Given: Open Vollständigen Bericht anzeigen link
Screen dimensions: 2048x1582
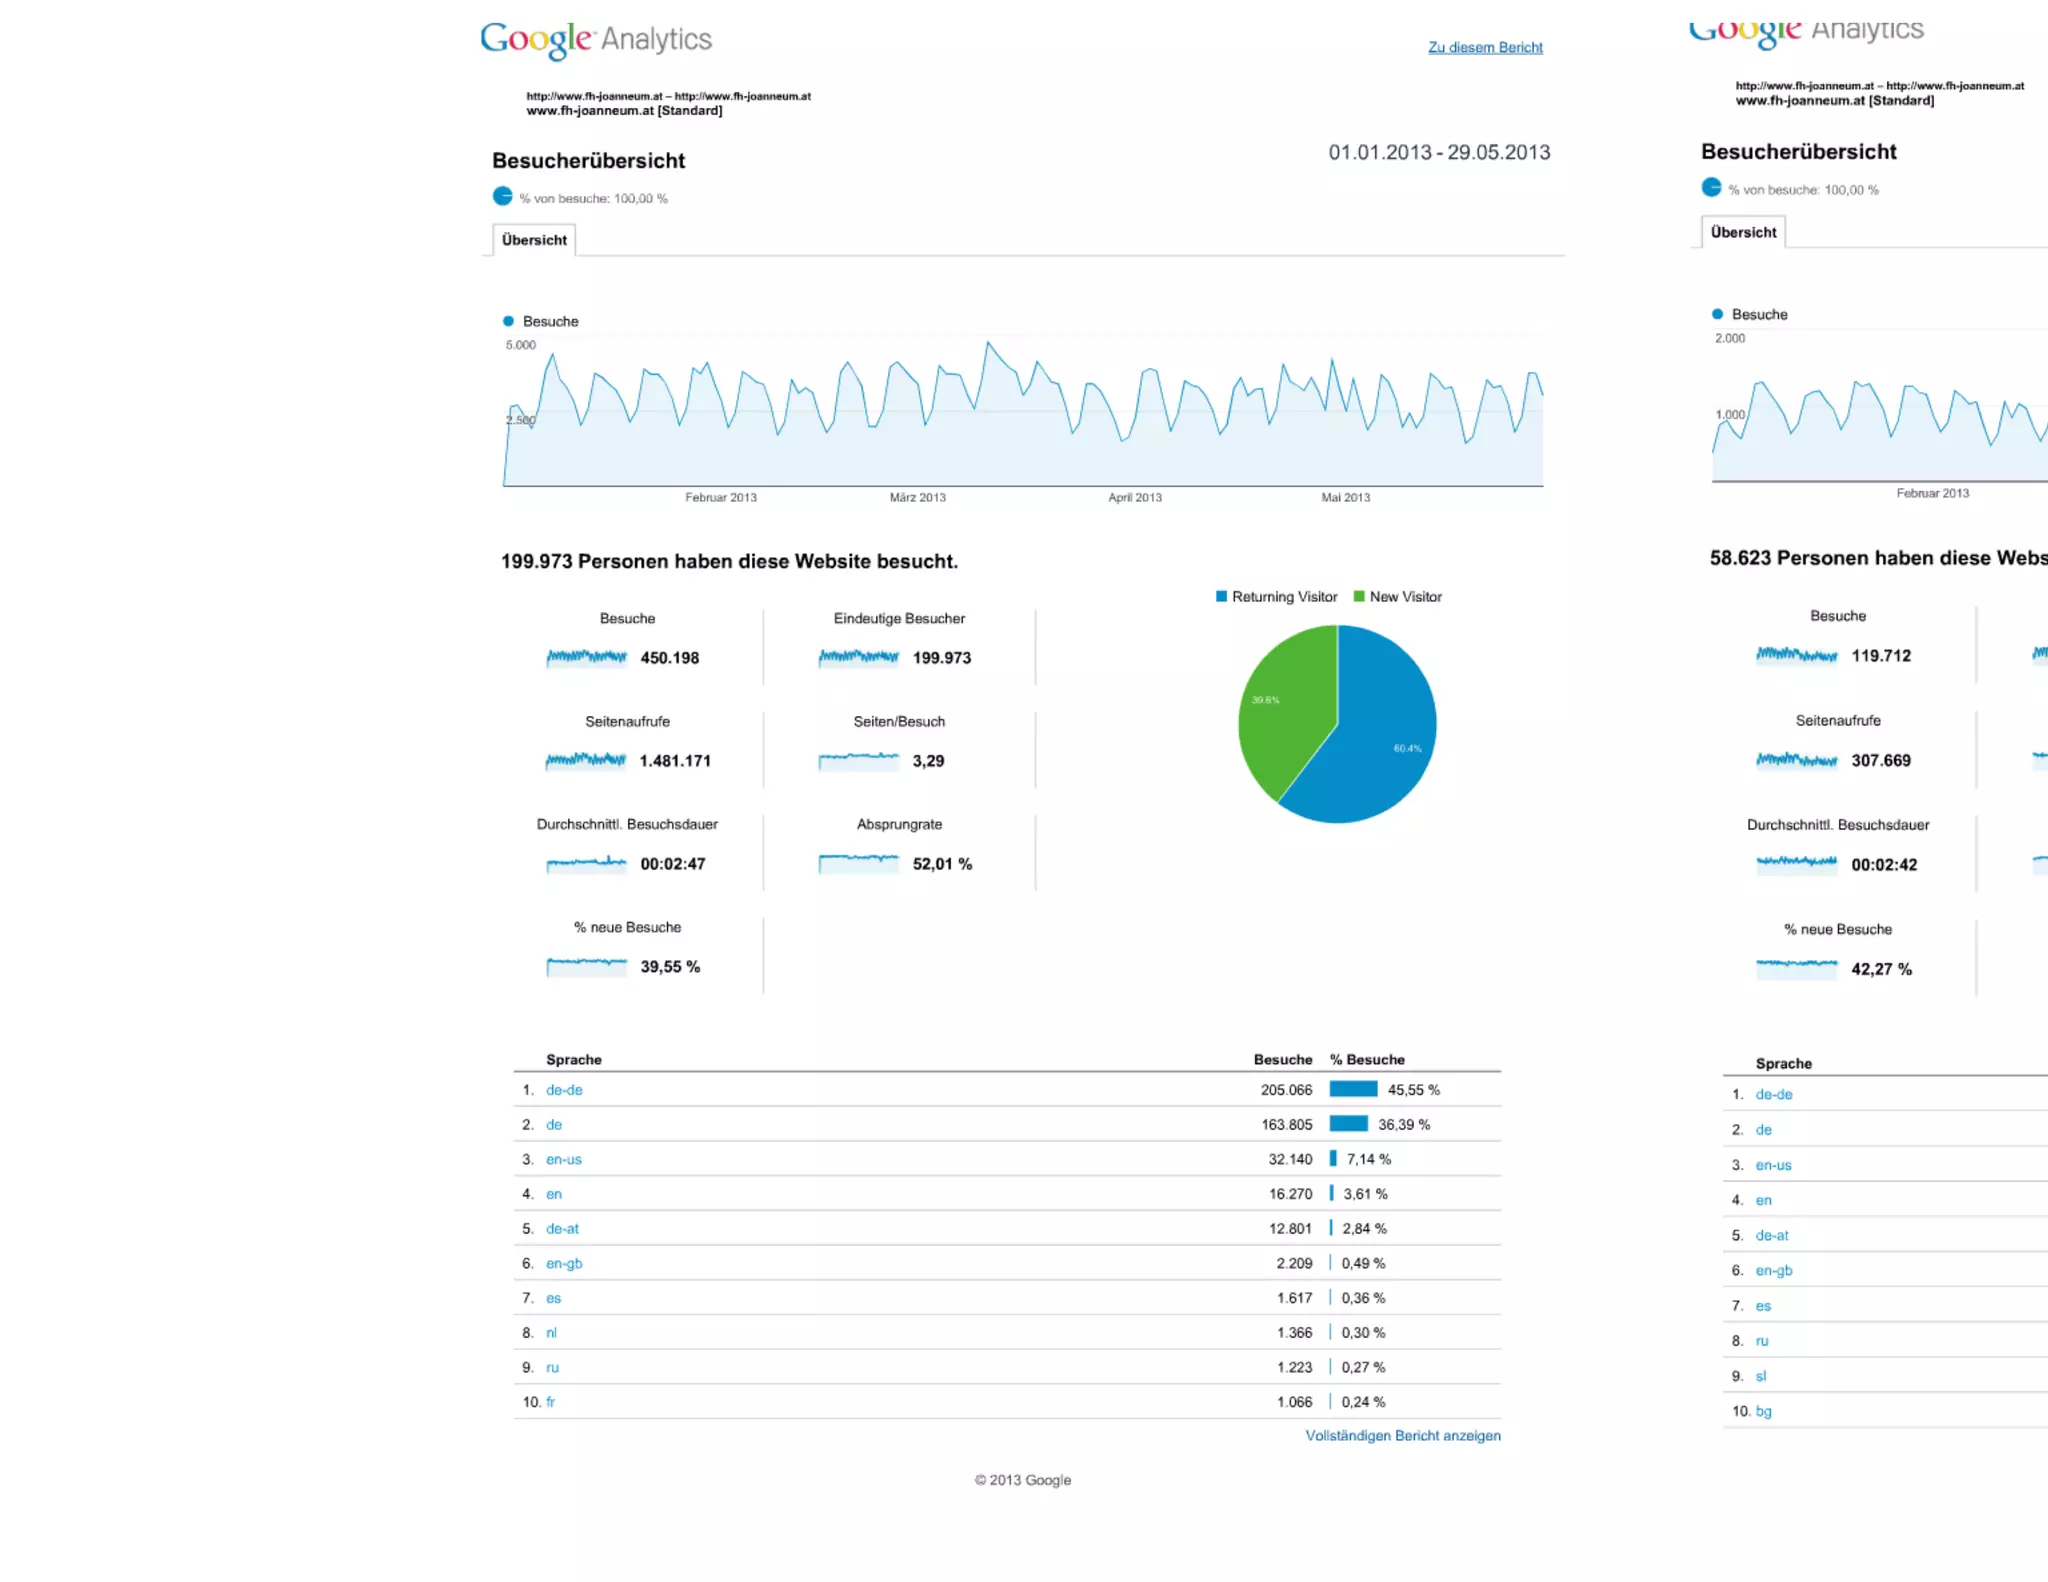Looking at the screenshot, I should point(1402,1435).
